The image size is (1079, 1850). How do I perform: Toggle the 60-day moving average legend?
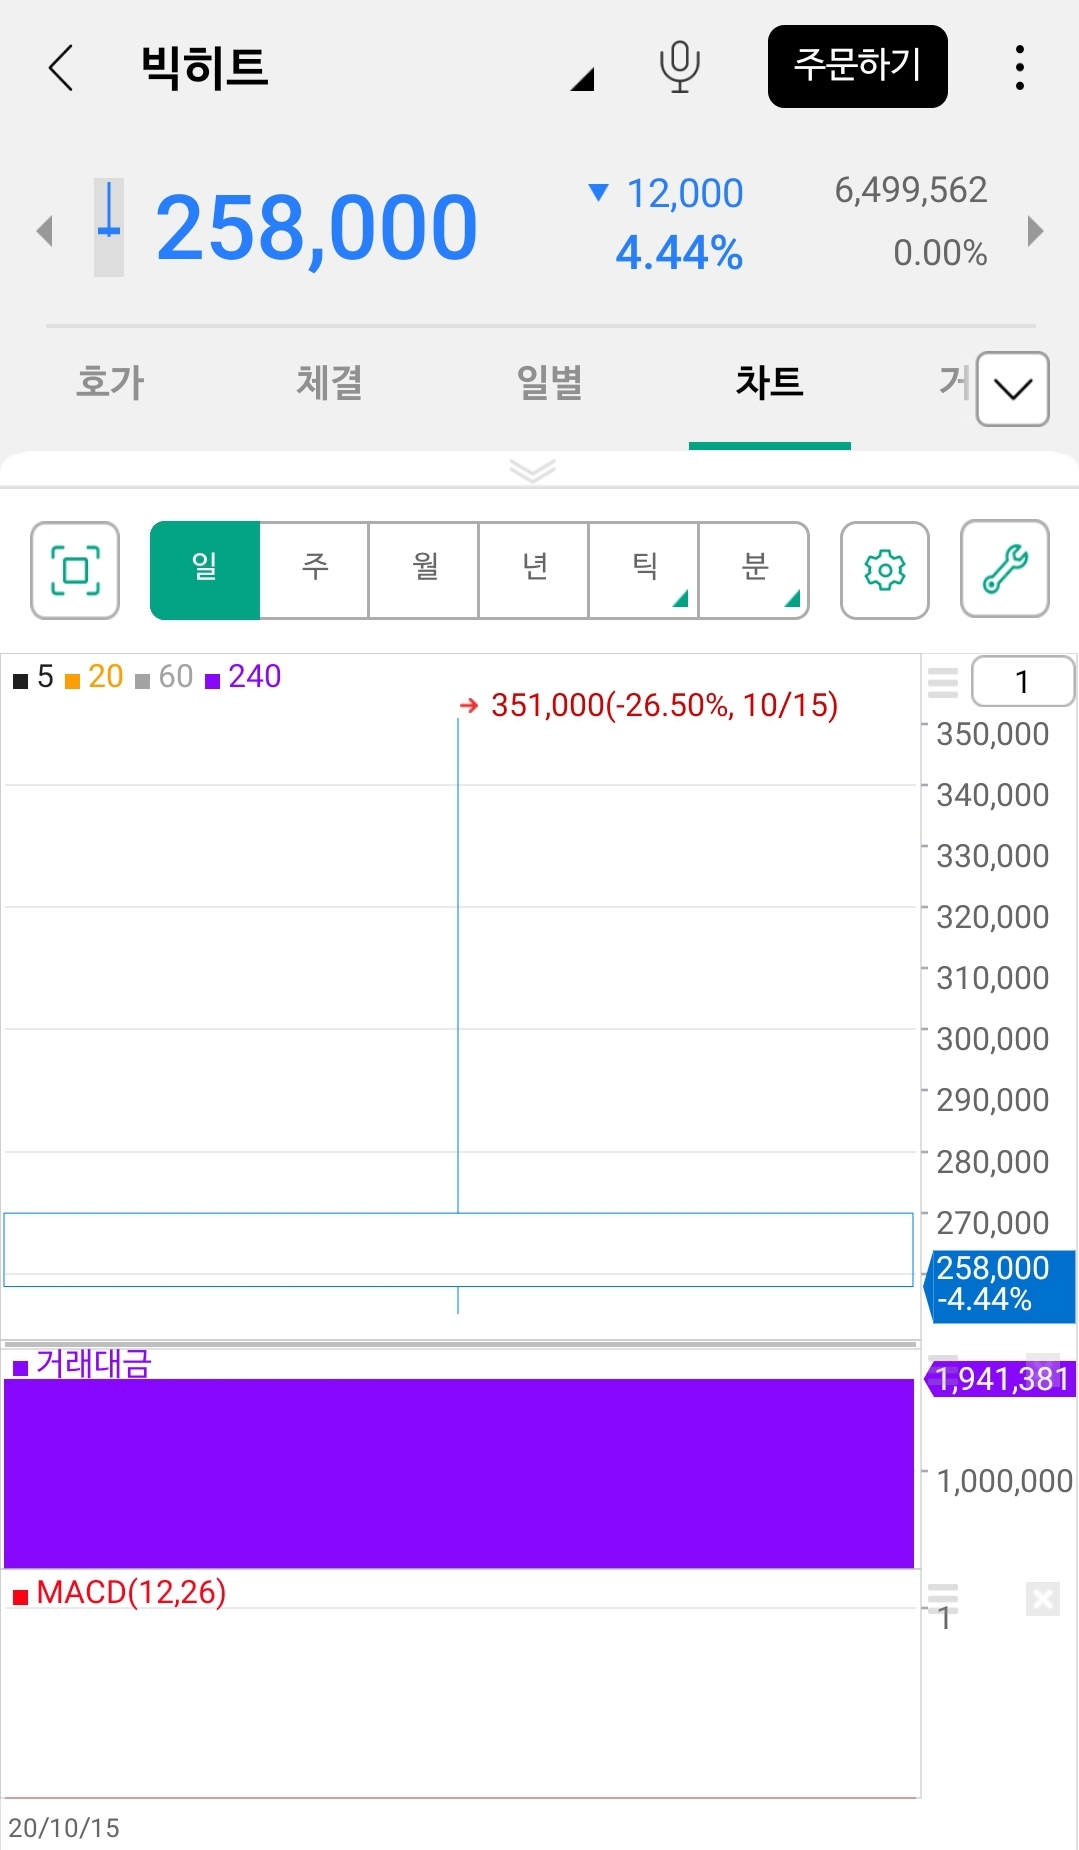tap(164, 677)
